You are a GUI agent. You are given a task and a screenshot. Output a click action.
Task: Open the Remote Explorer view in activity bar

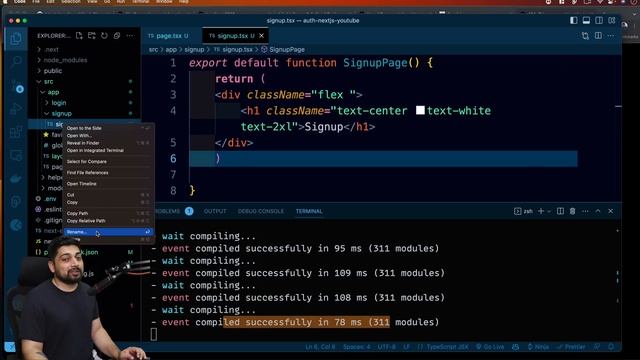click(x=16, y=156)
